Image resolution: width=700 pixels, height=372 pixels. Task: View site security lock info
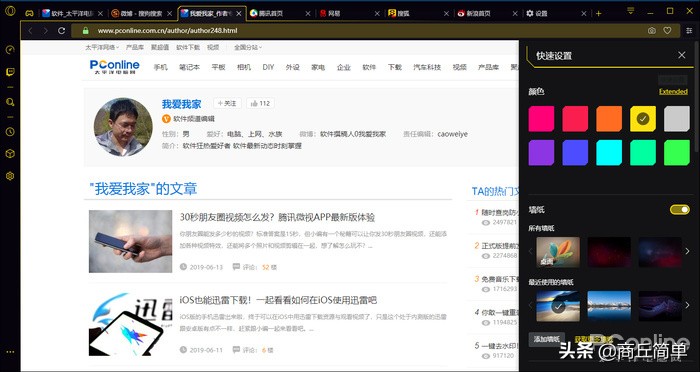pos(86,31)
